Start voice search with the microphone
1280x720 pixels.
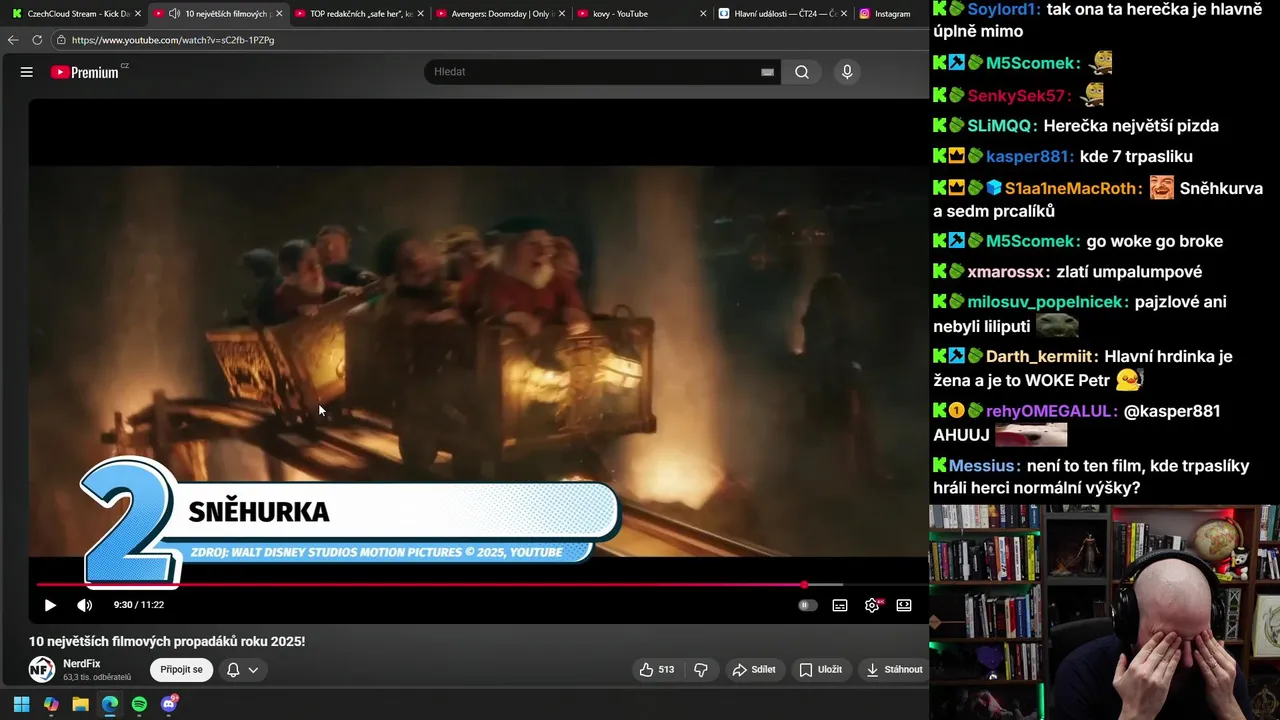point(847,72)
